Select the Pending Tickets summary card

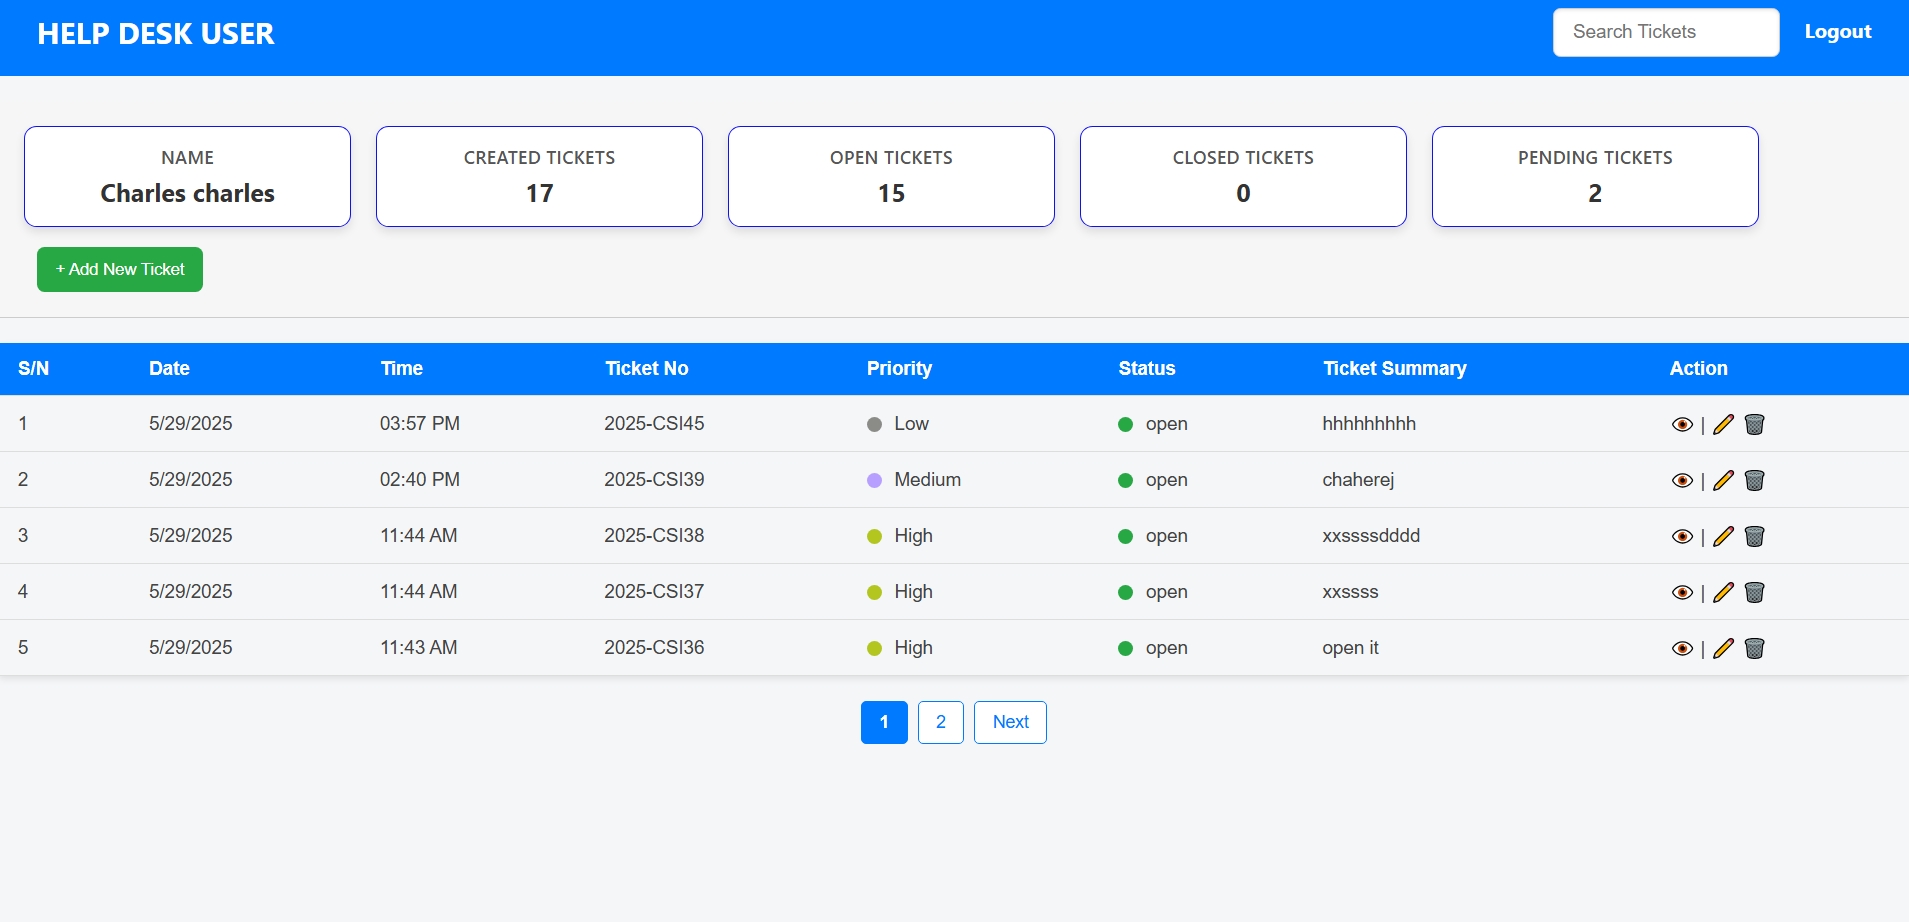tap(1595, 176)
